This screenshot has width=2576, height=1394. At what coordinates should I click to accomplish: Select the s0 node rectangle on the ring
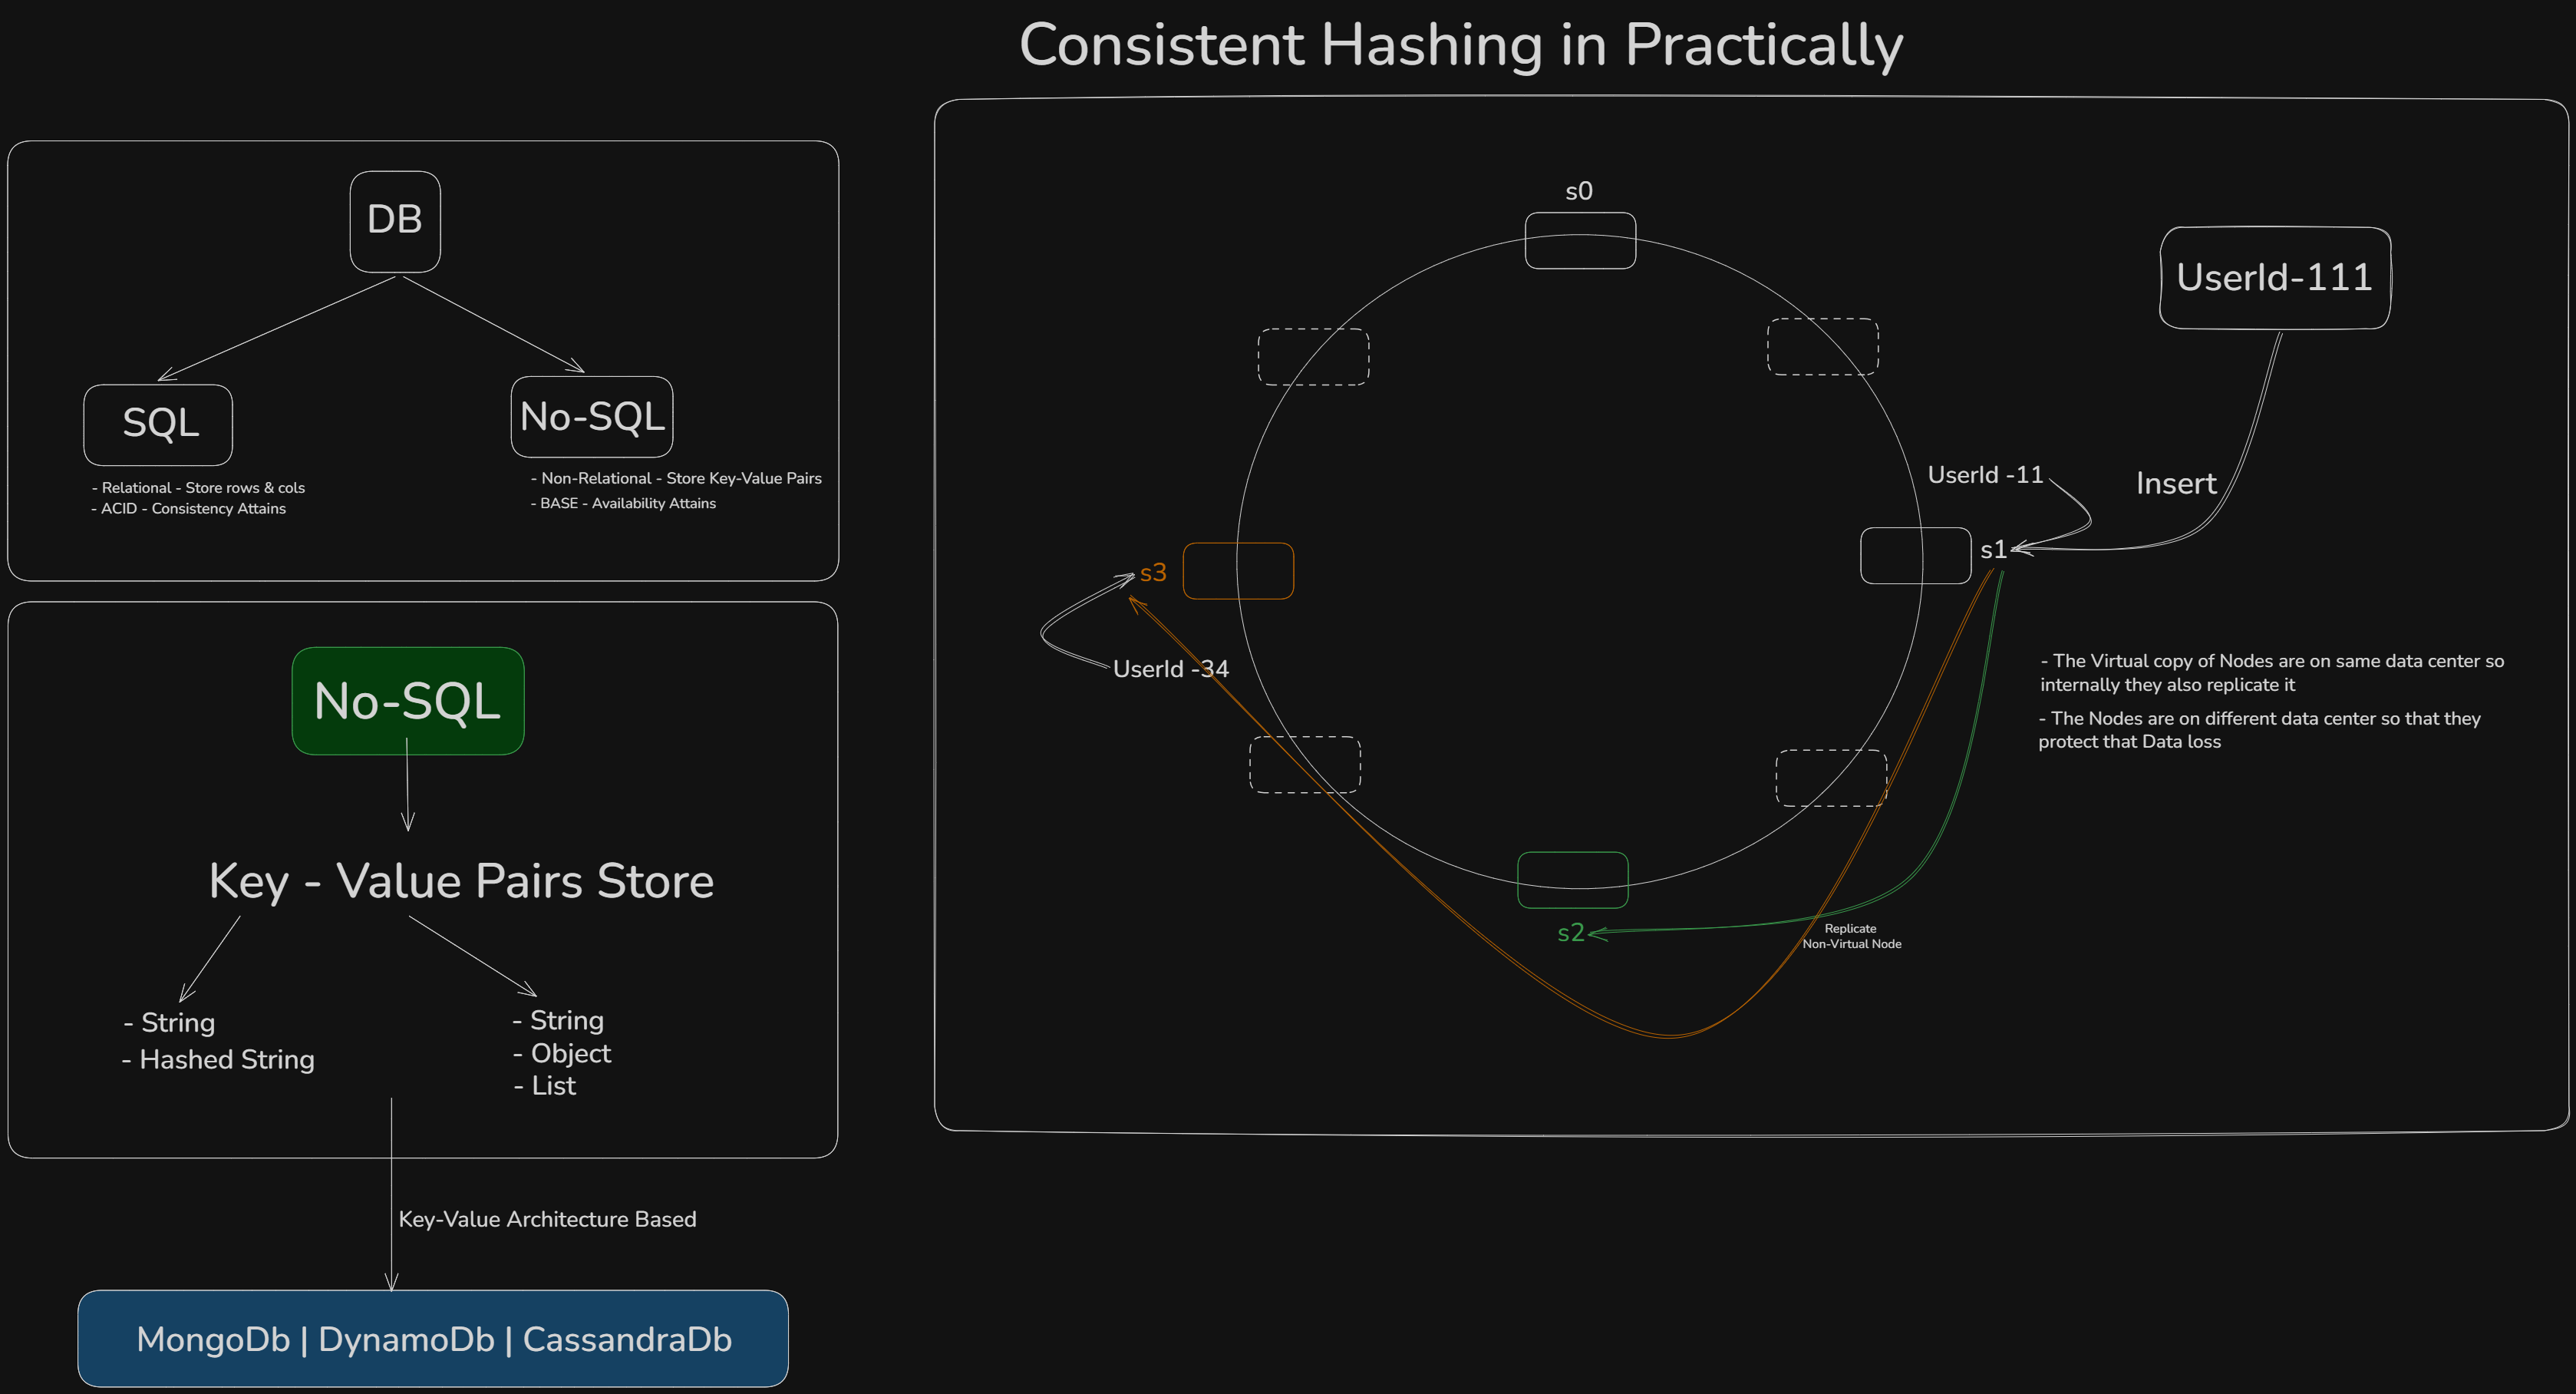click(1580, 240)
